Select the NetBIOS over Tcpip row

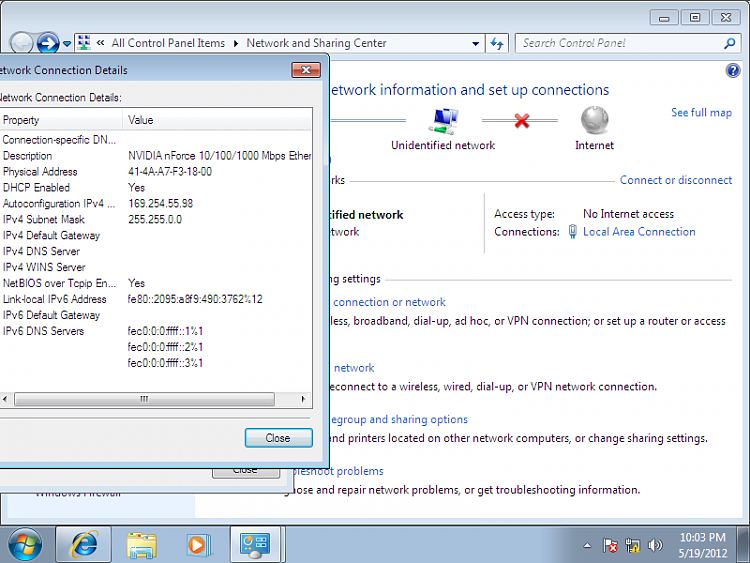coord(156,283)
